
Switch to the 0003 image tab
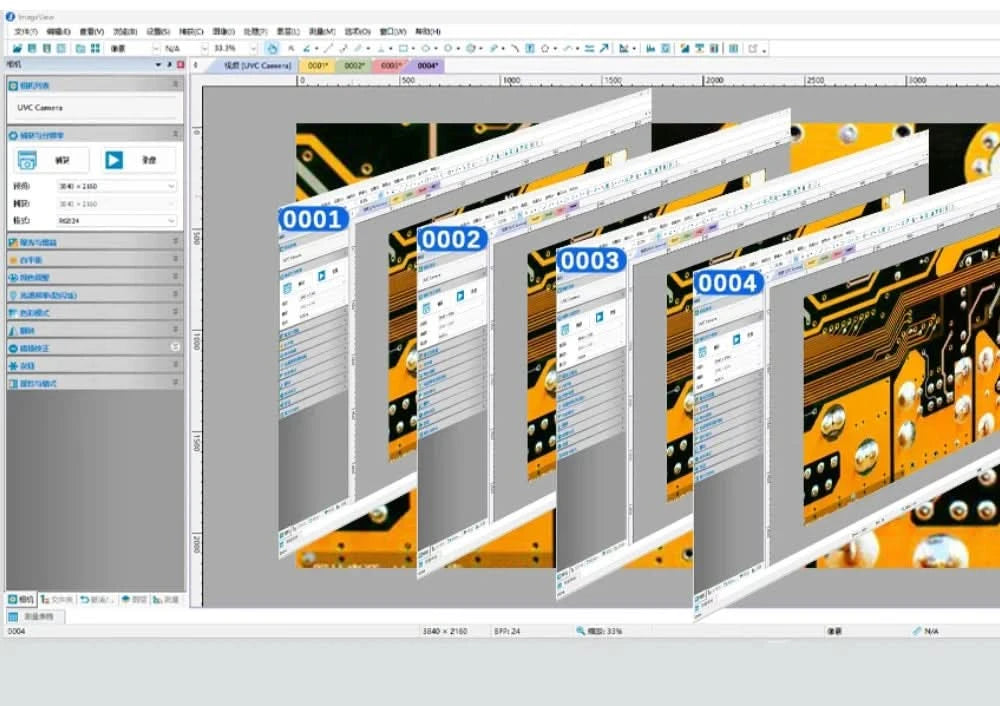(x=390, y=66)
